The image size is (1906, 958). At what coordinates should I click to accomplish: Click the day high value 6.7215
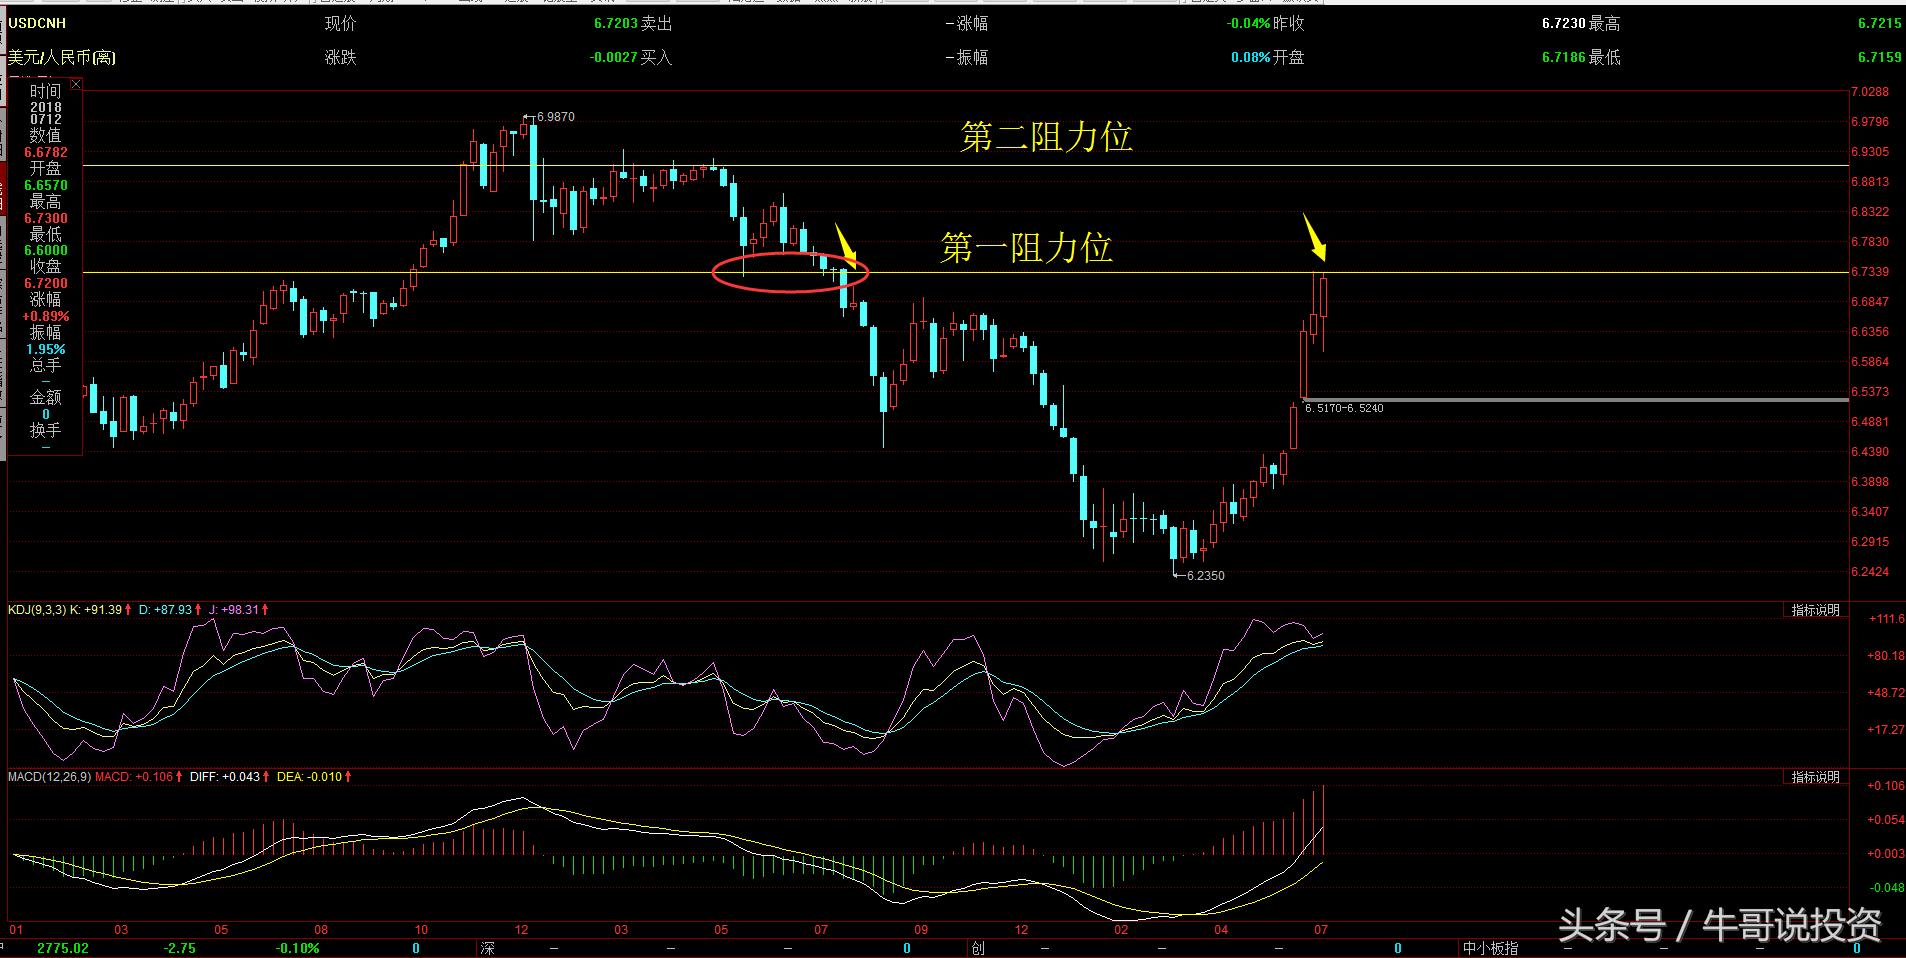1880,23
